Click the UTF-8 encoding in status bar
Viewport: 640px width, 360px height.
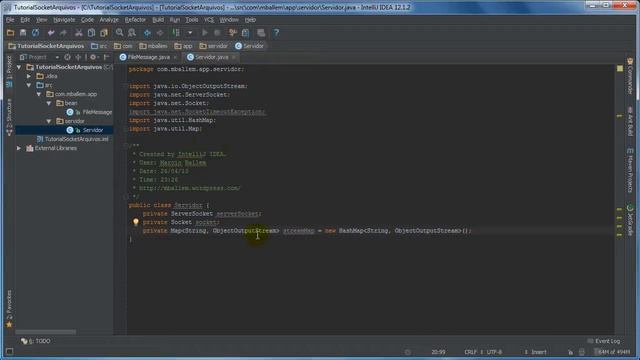click(494, 352)
